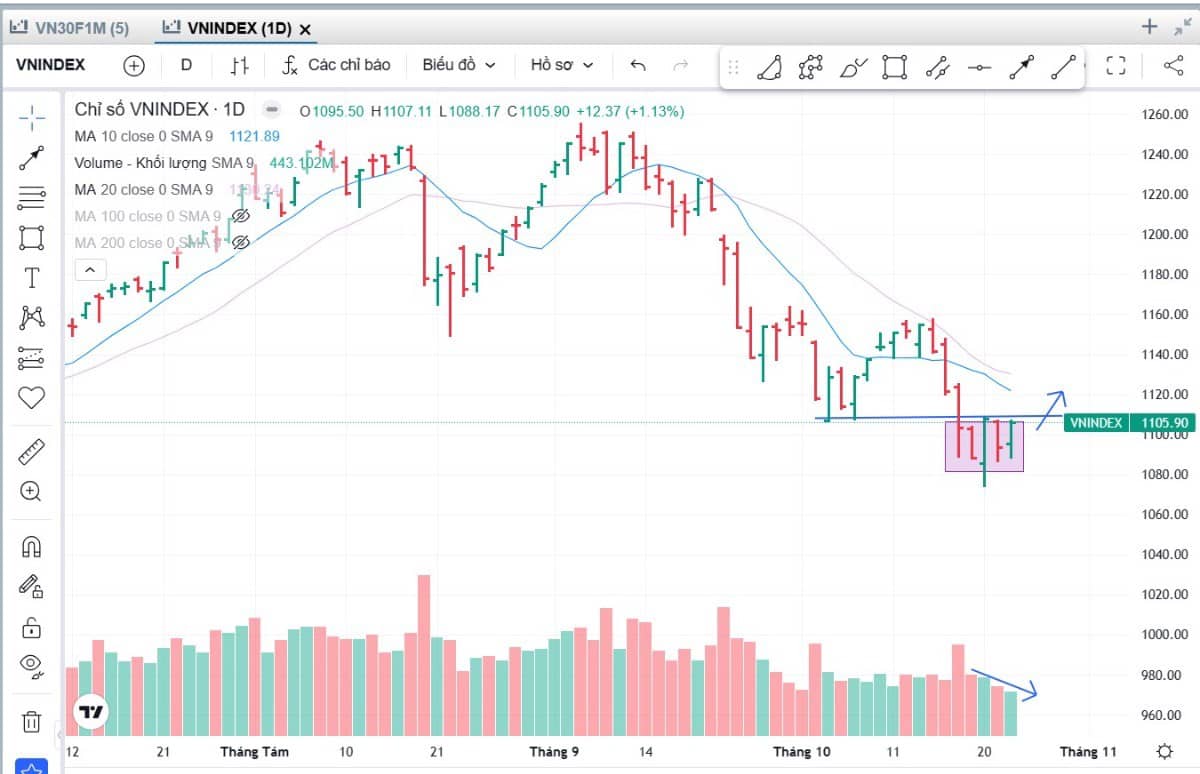The width and height of the screenshot is (1200, 774).
Task: Click the Tháng 9 date axis label
Action: pos(554,752)
